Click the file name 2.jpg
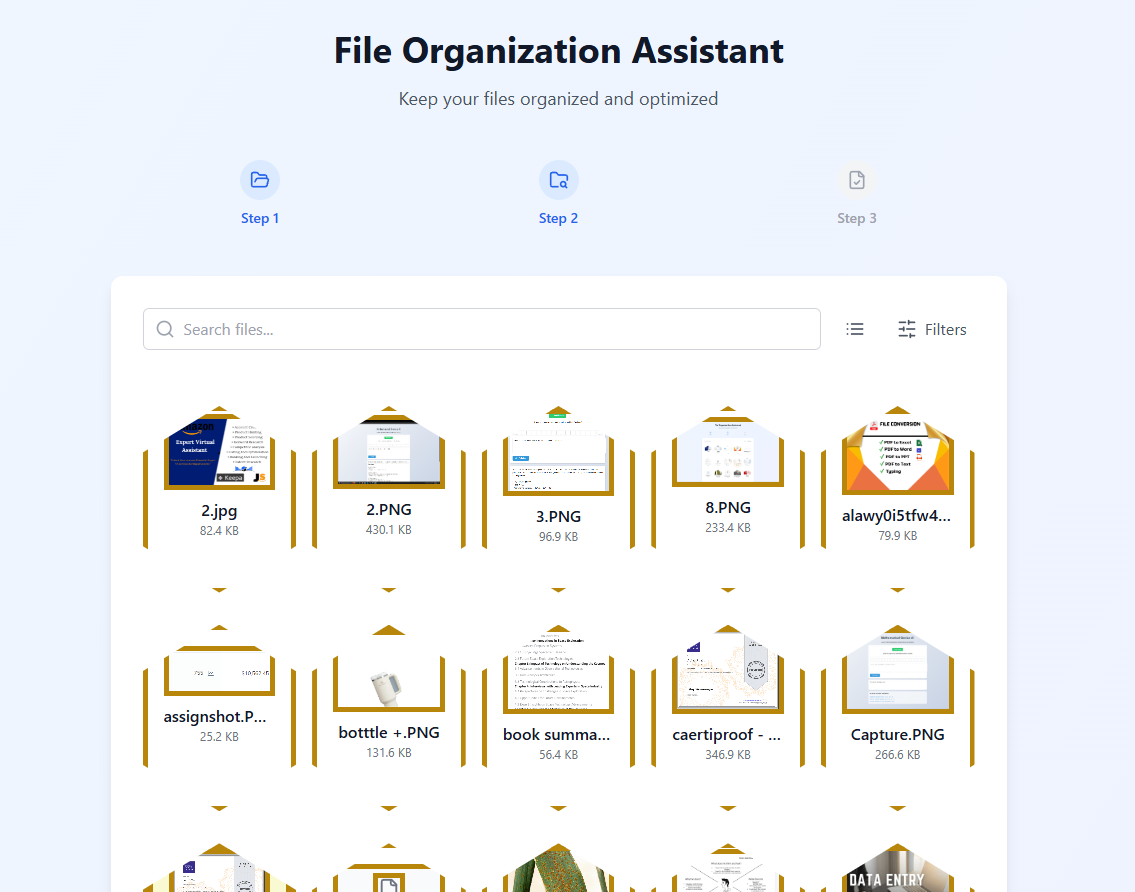This screenshot has width=1135, height=892. pyautogui.click(x=219, y=510)
